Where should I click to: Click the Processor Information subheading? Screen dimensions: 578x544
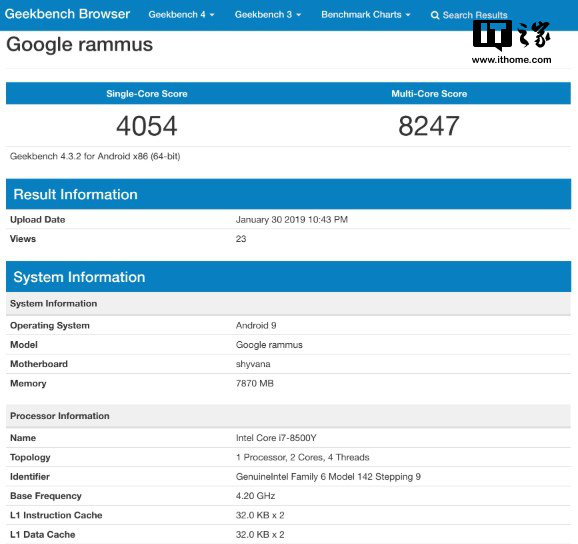[x=288, y=416]
